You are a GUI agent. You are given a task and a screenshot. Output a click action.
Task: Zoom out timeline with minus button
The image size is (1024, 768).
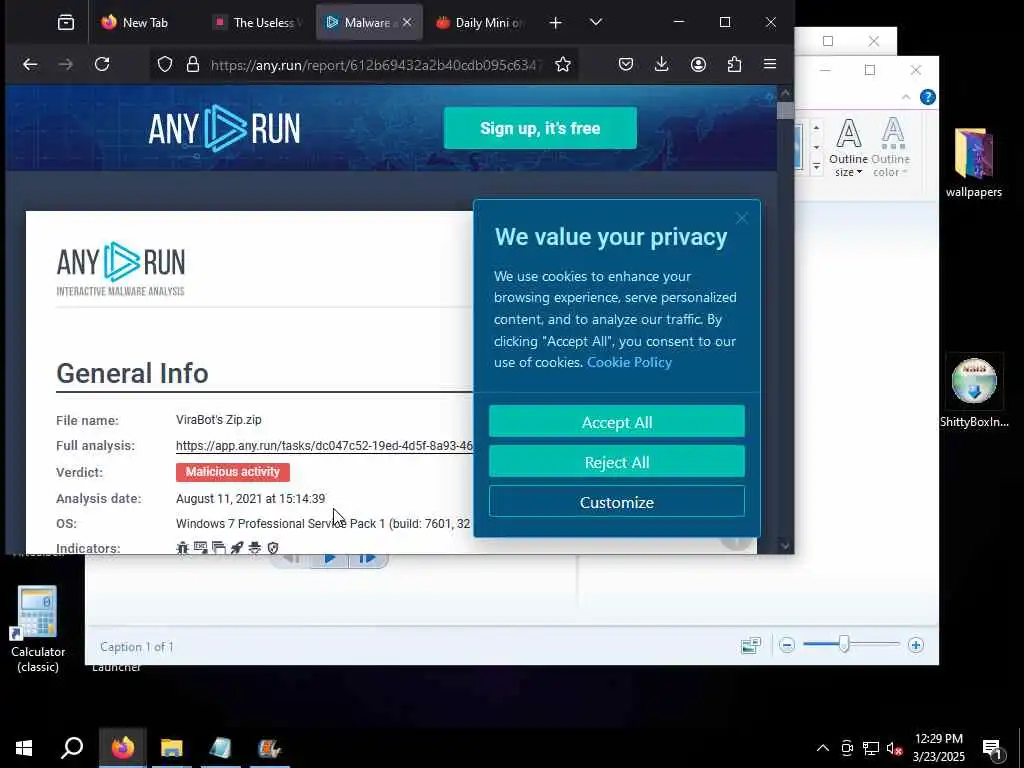coord(787,645)
